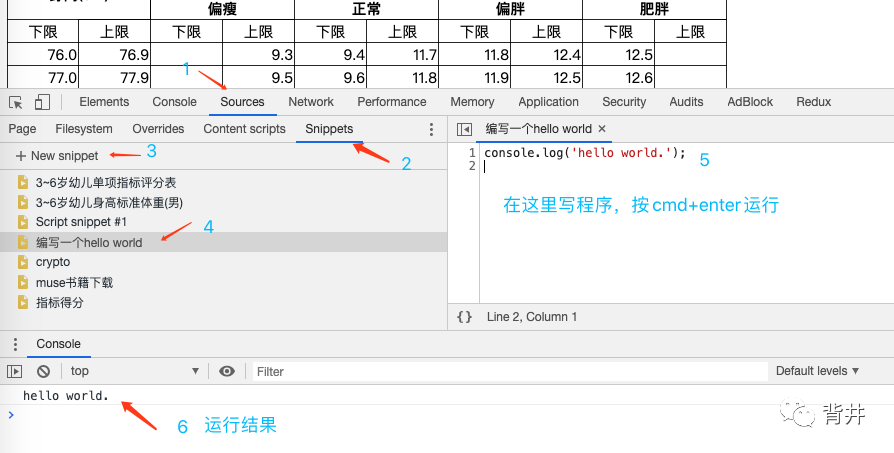
Task: Activate the inspect element picker icon
Action: pos(16,103)
